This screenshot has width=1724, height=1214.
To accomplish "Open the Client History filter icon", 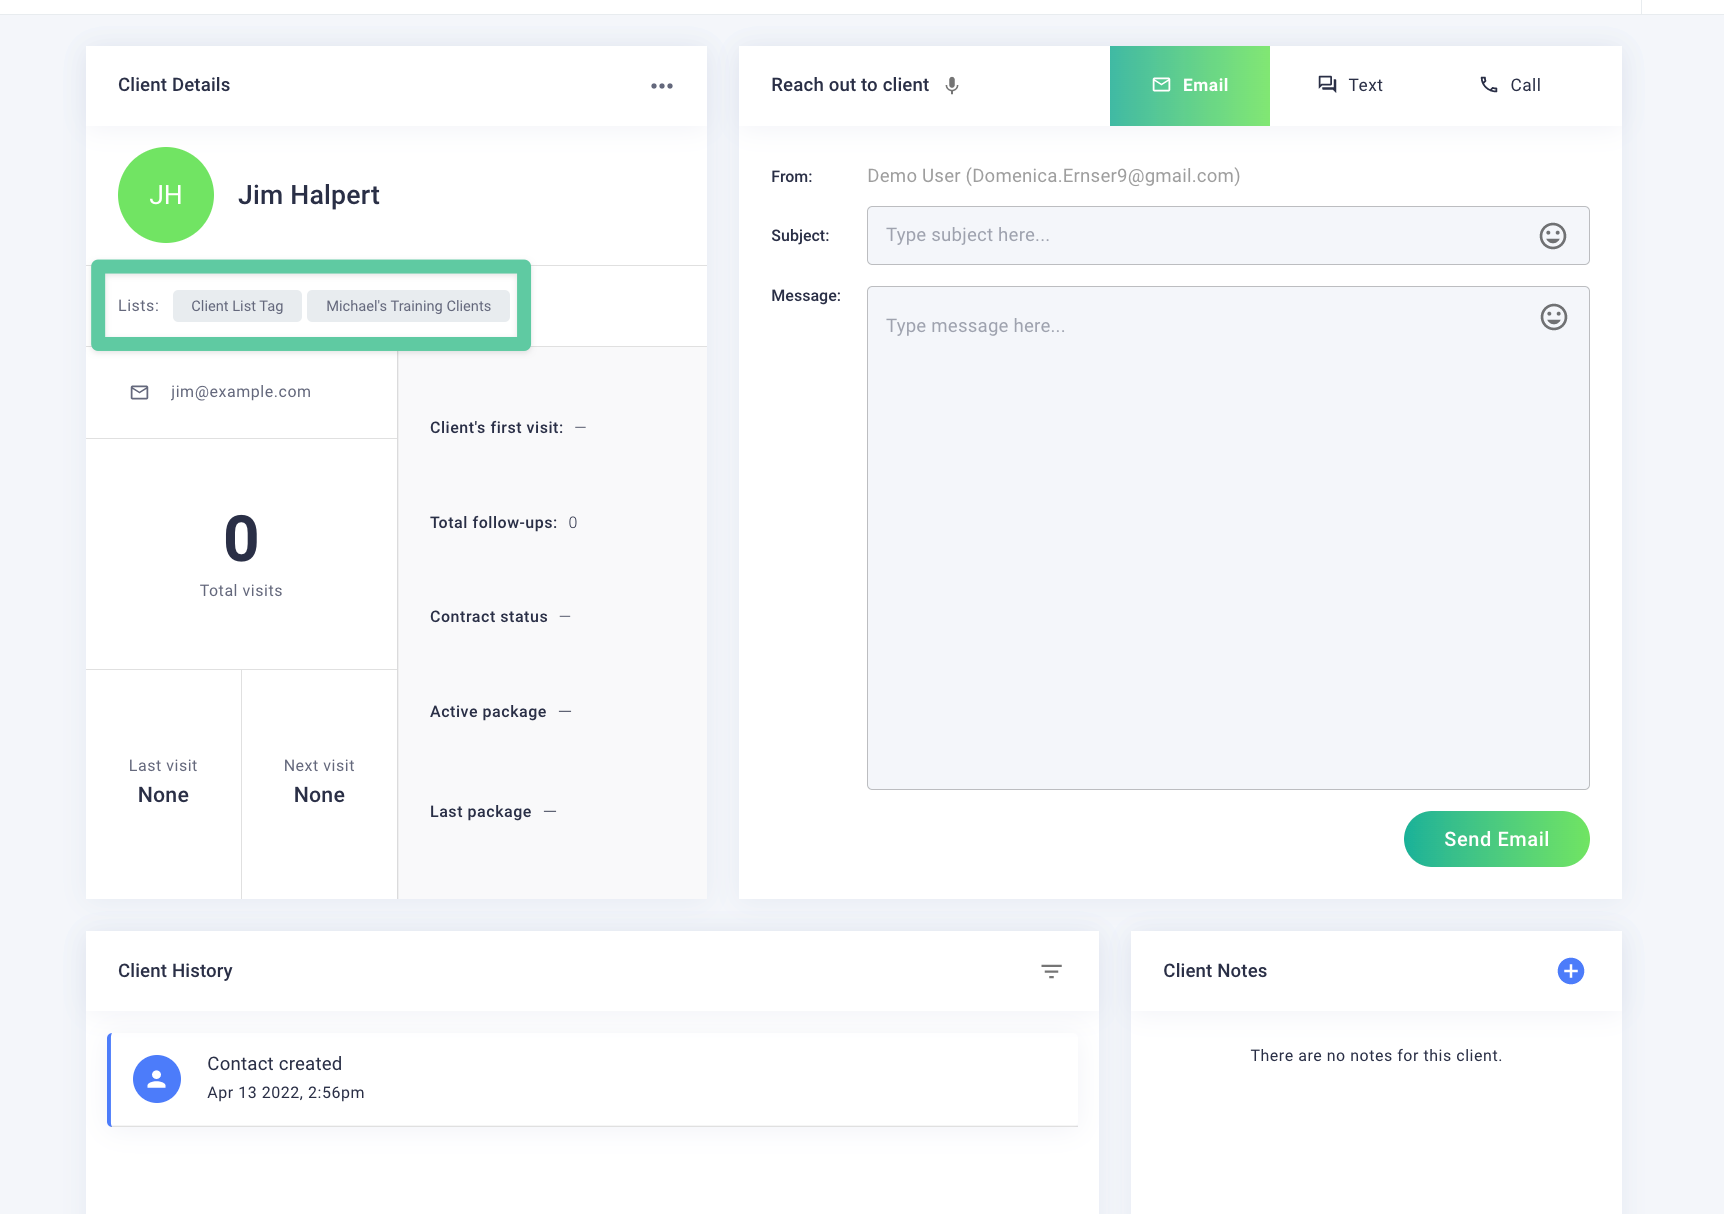I will 1051,971.
